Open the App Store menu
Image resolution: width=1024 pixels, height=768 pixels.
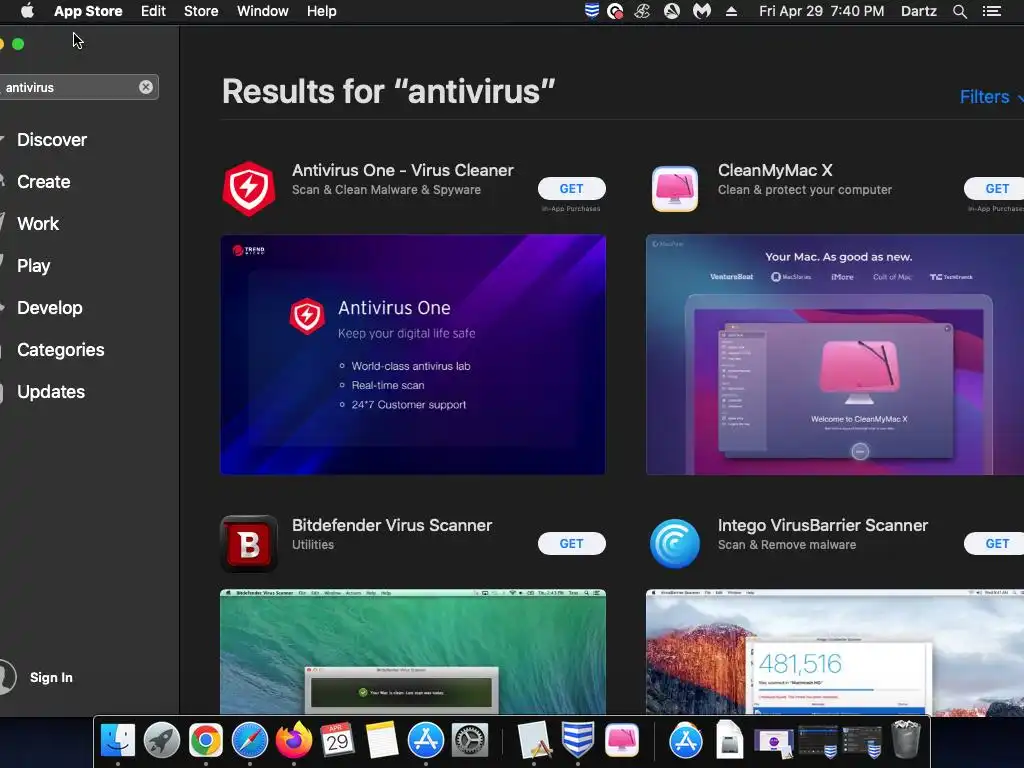88,11
